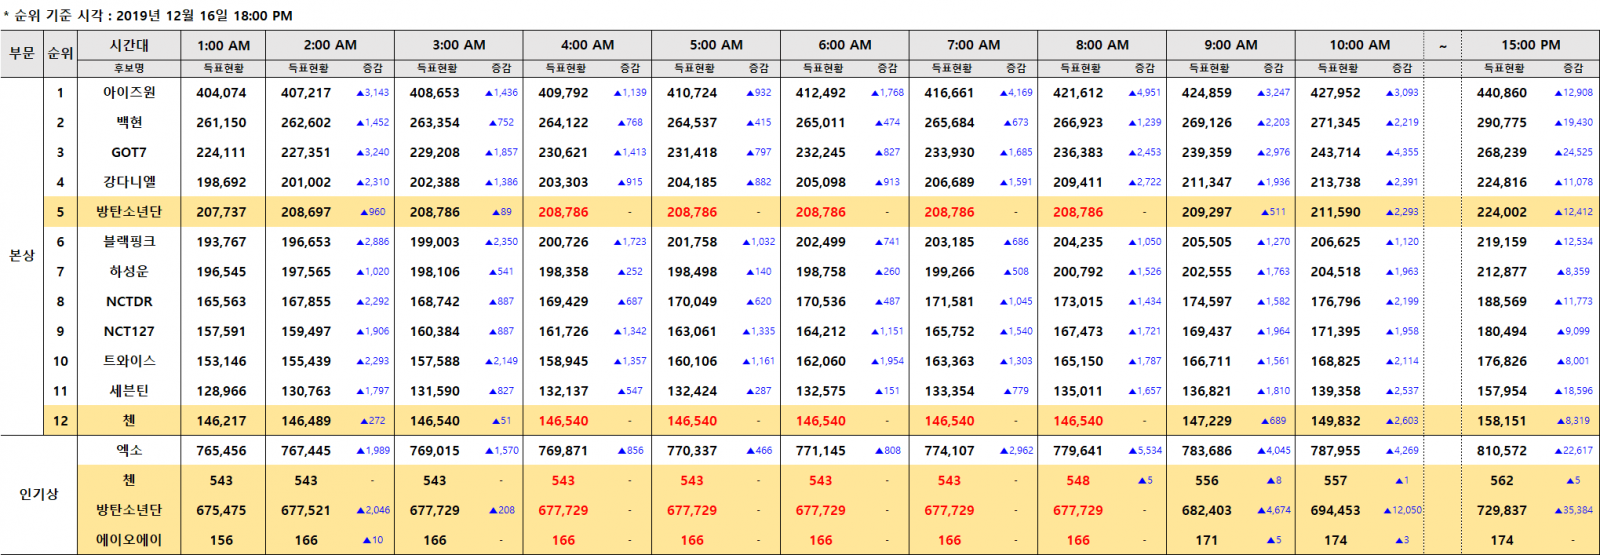Click the 부문 header cell
The width and height of the screenshot is (1600, 555).
(x=22, y=53)
